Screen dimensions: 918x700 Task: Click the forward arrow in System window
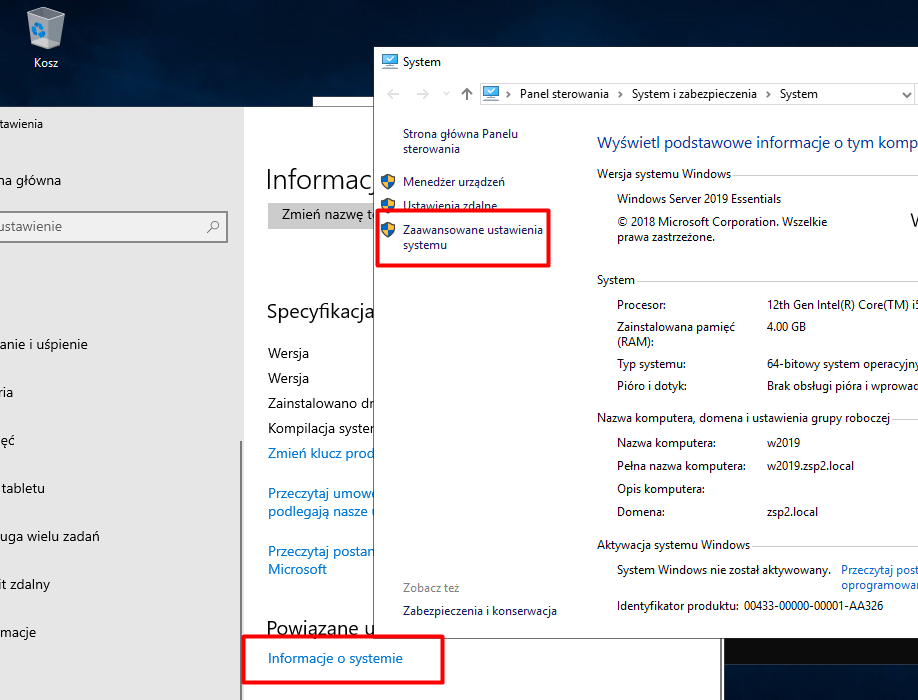coord(422,94)
